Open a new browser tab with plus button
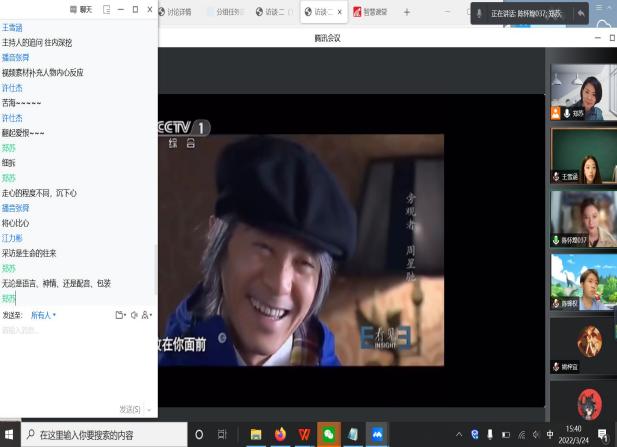Image resolution: width=617 pixels, height=447 pixels. coord(406,12)
